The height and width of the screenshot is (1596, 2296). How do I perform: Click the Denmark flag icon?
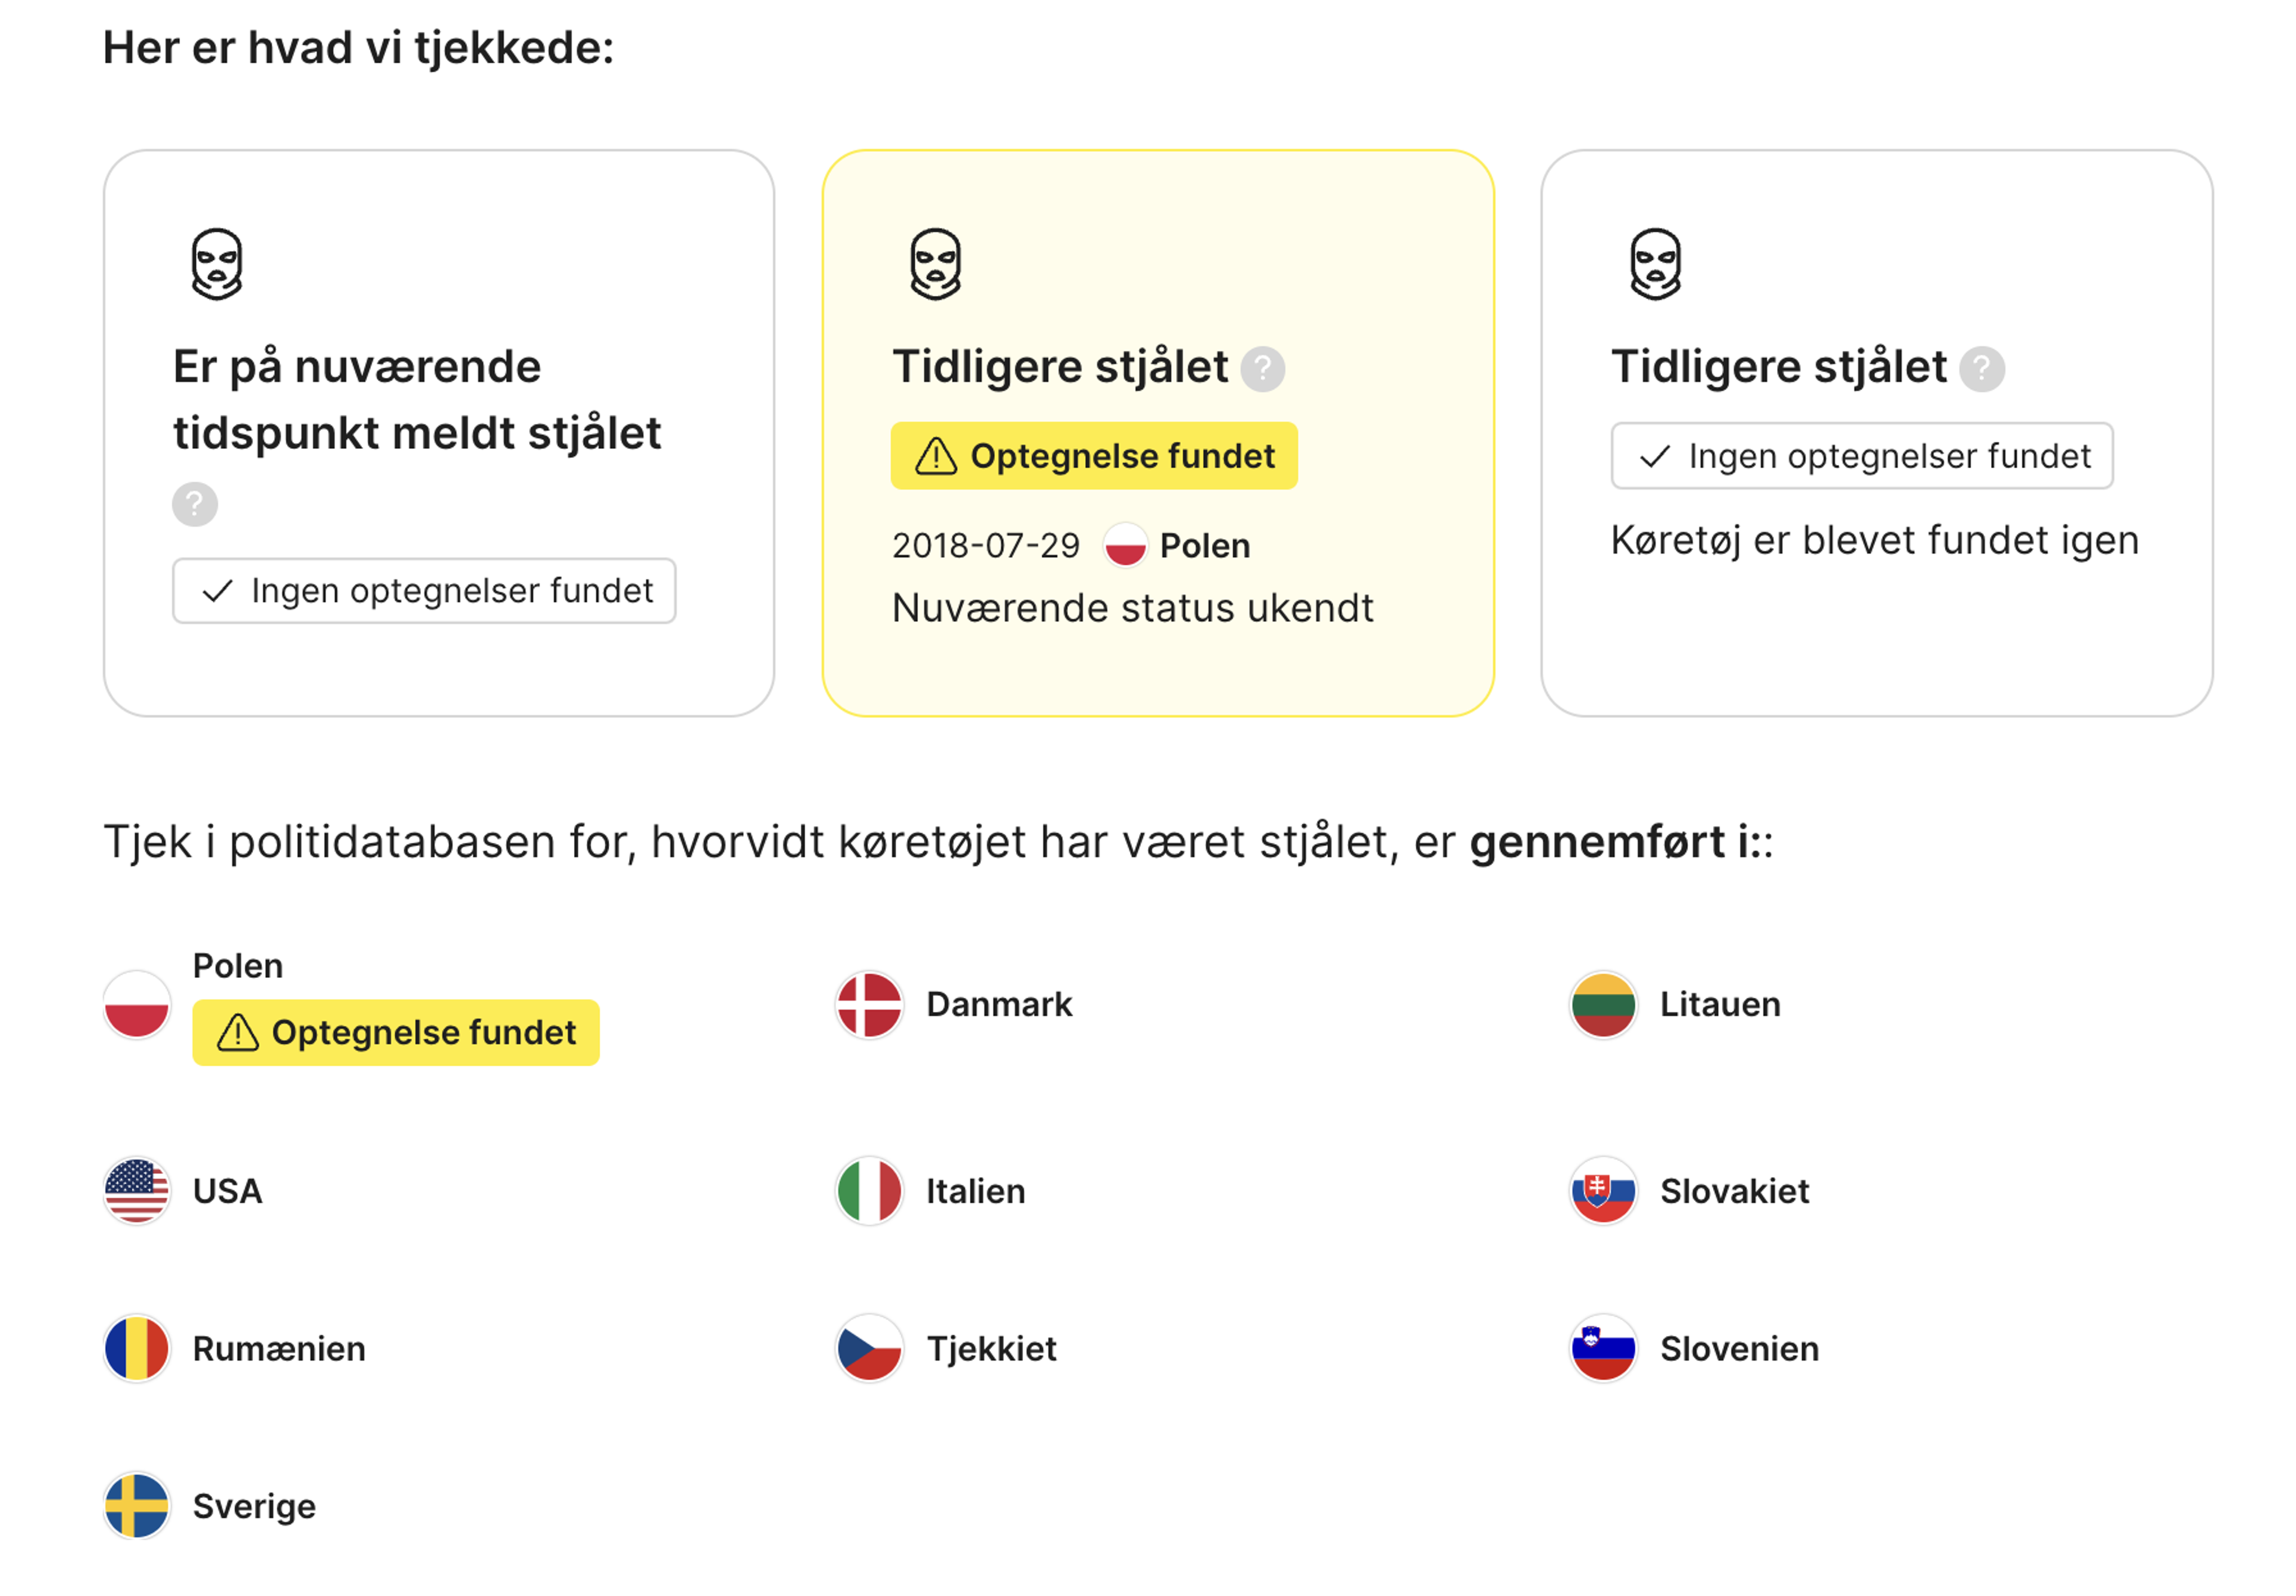(868, 1004)
